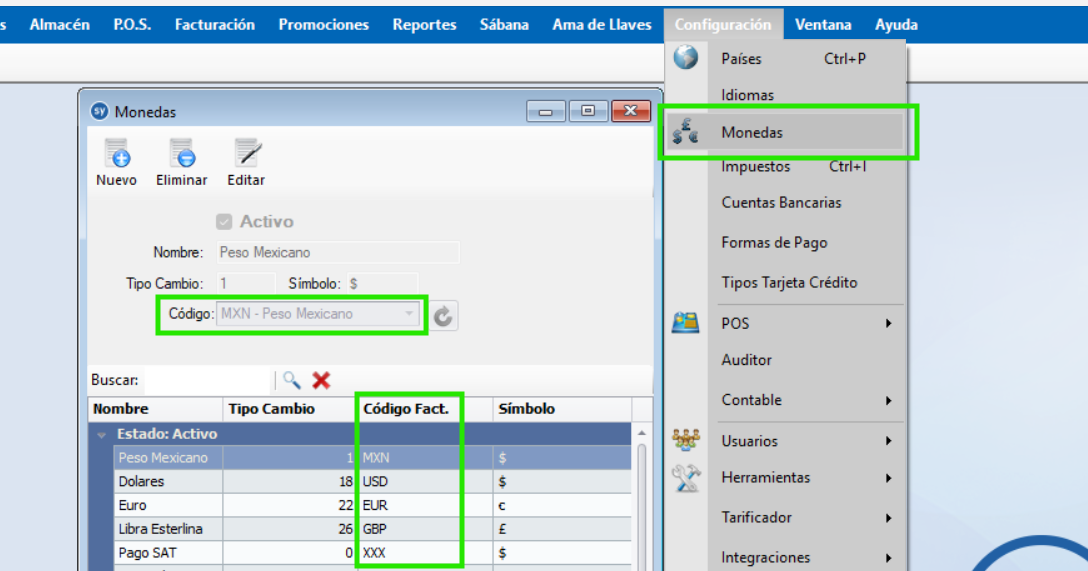Open the Almacén menu
The width and height of the screenshot is (1088, 571).
pos(60,24)
